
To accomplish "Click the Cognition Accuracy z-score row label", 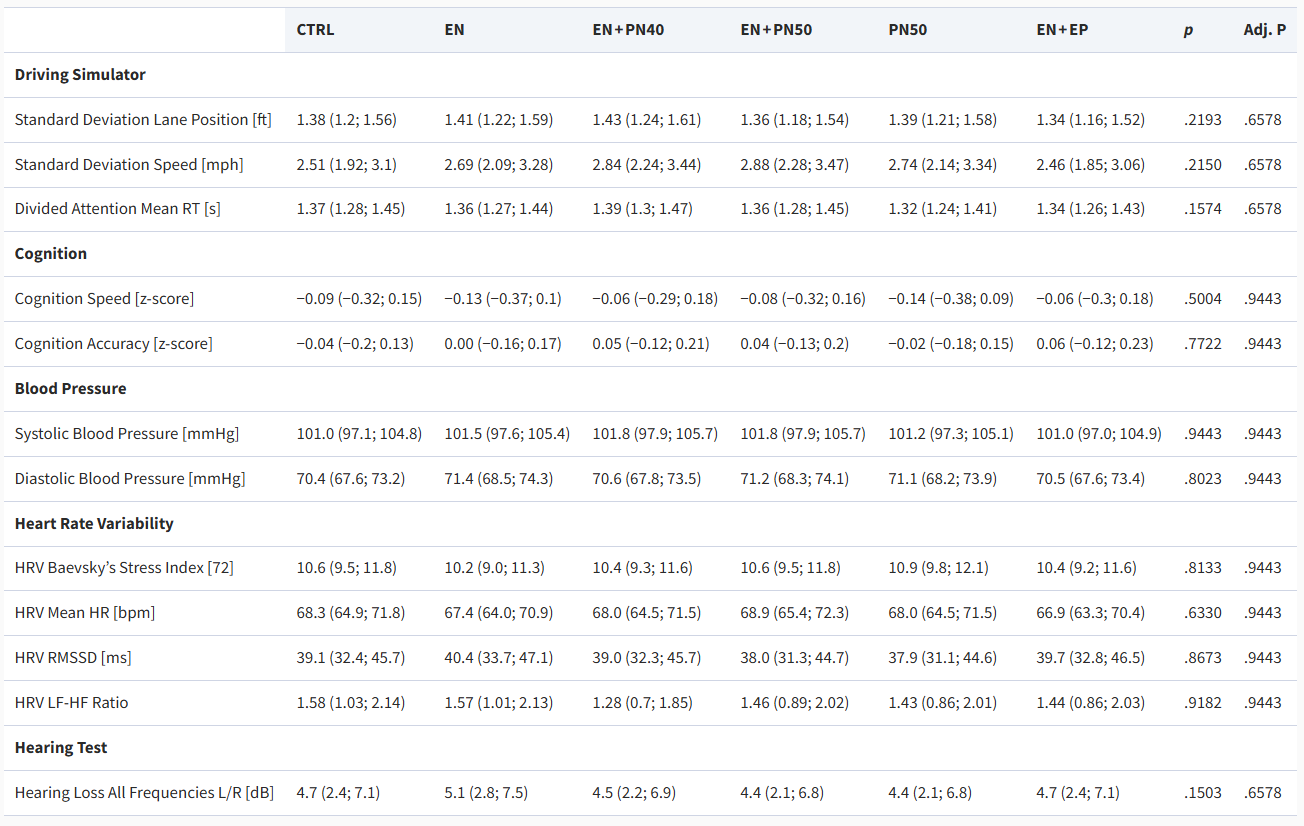I will pos(113,344).
